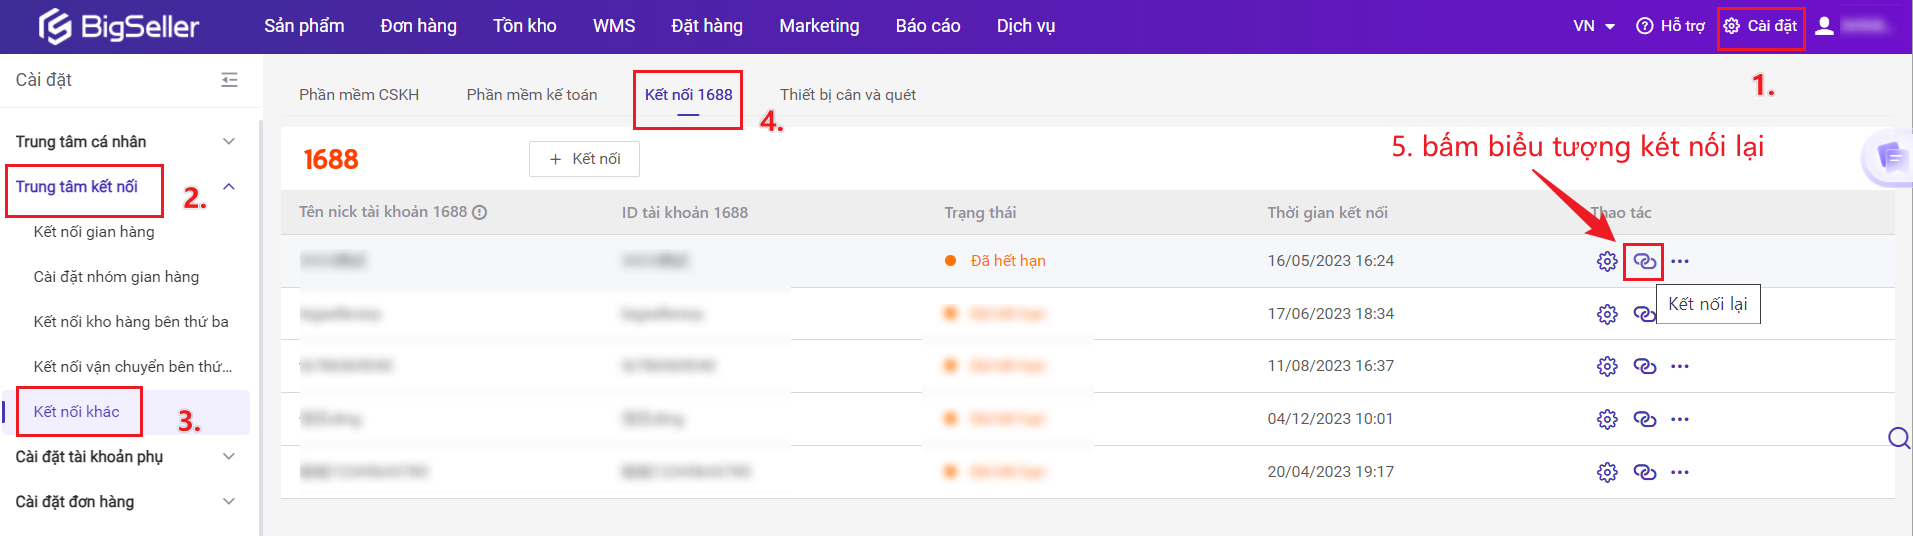Switch to Phần mềm CSKH tab
This screenshot has height=536, width=1913.
(x=359, y=95)
